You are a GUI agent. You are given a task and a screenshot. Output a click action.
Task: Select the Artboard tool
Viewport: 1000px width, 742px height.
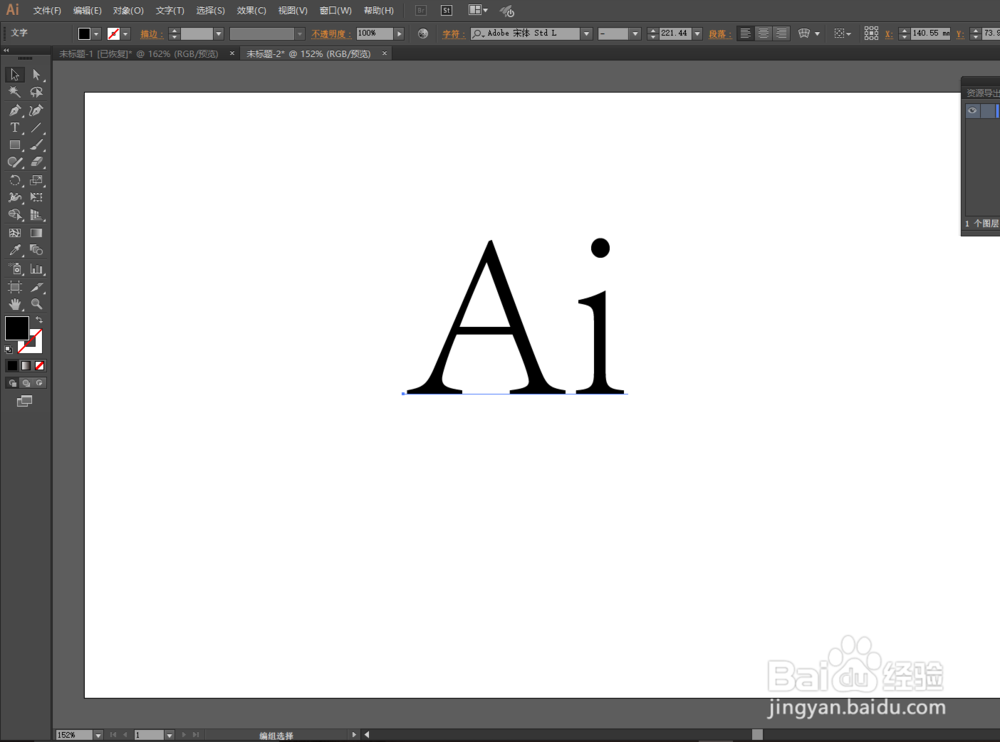15,287
